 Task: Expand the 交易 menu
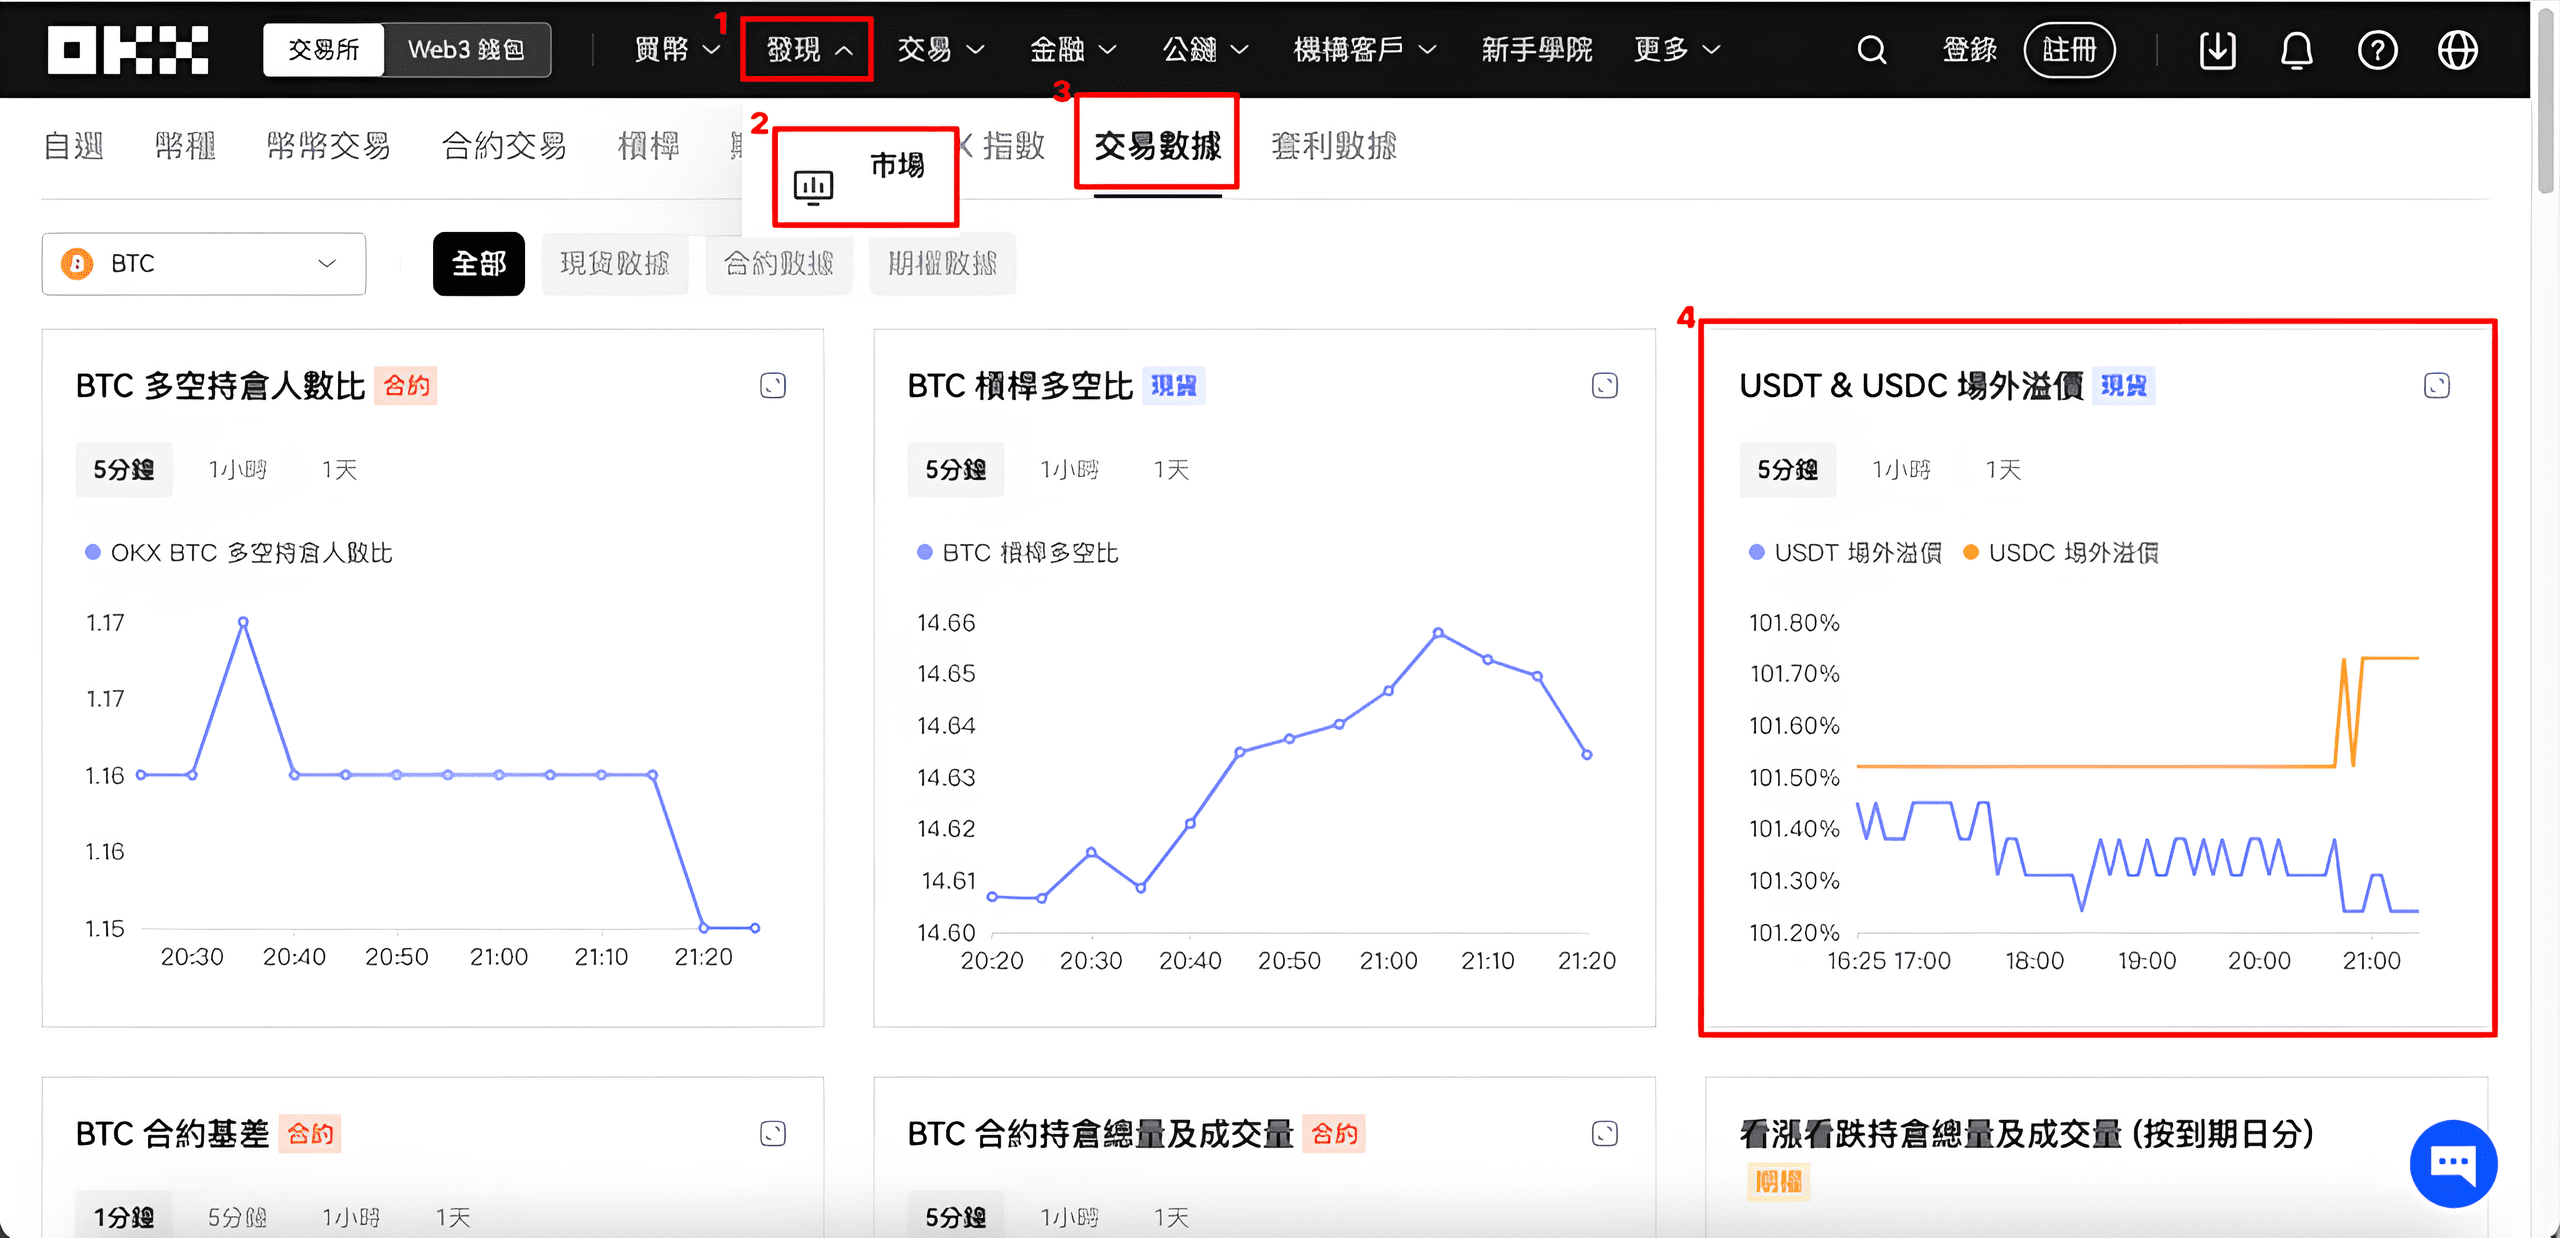(941, 50)
